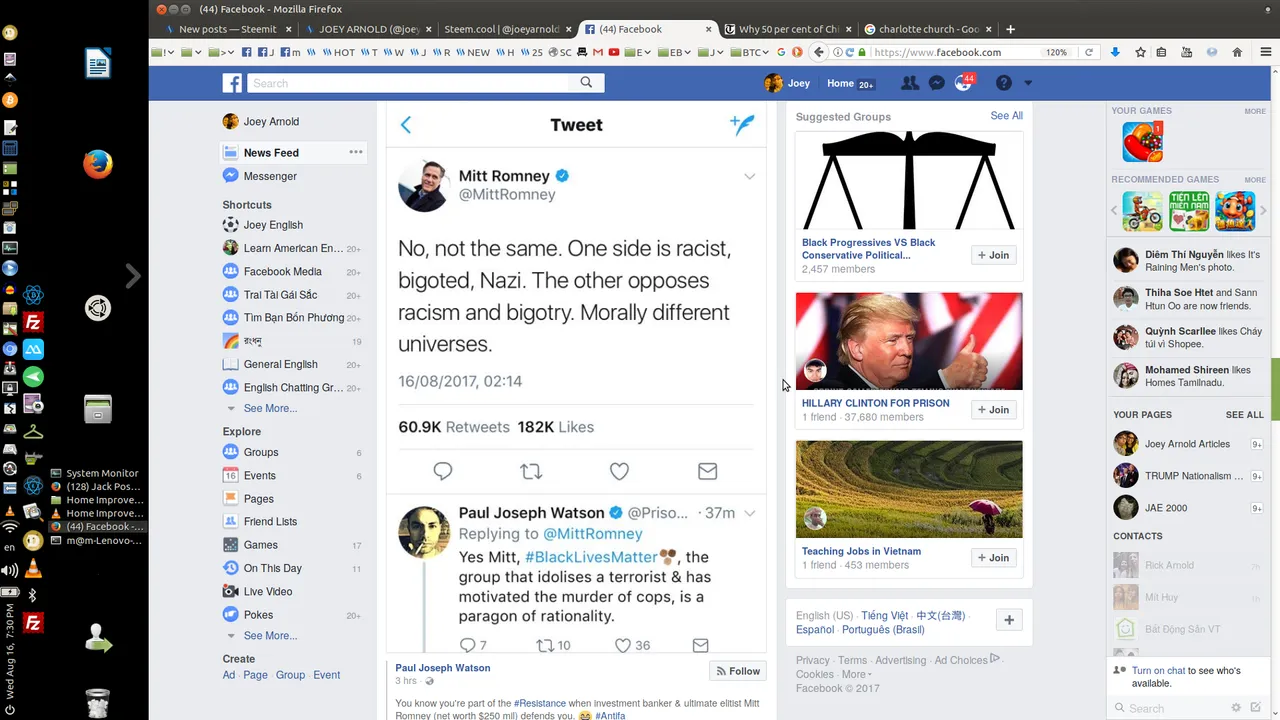This screenshot has width=1280, height=720.
Task: Open News Feed options ellipsis
Action: coord(356,152)
